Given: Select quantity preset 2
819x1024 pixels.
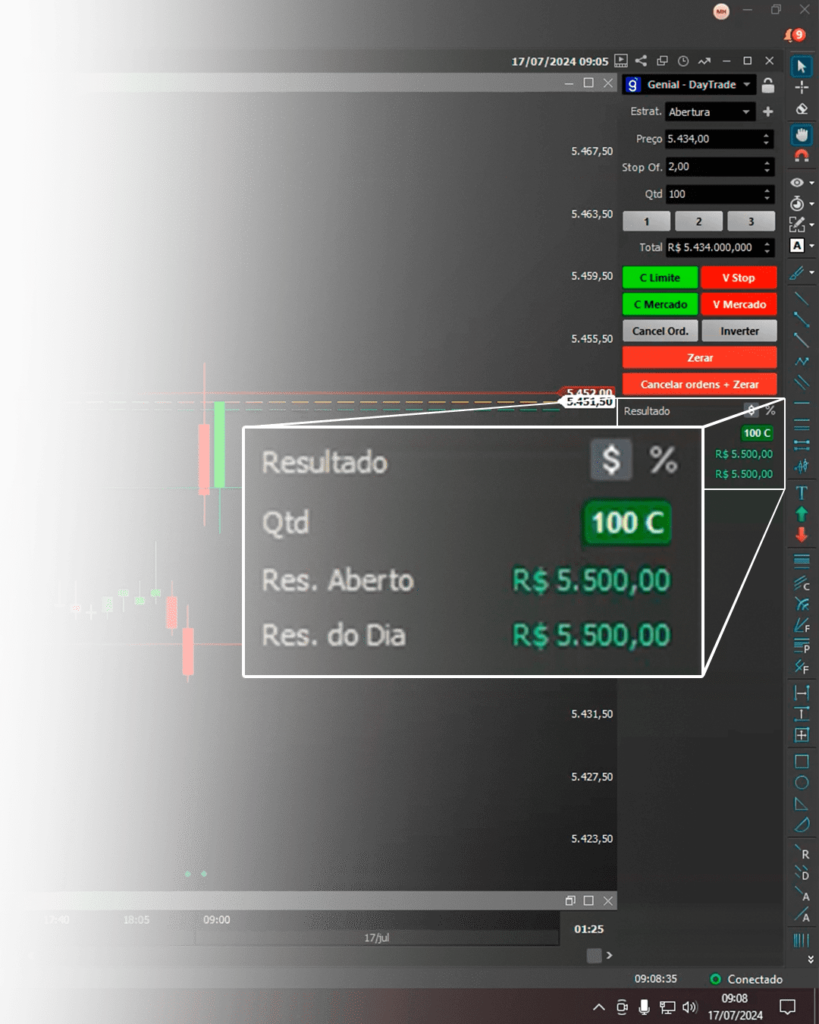Looking at the screenshot, I should [699, 222].
